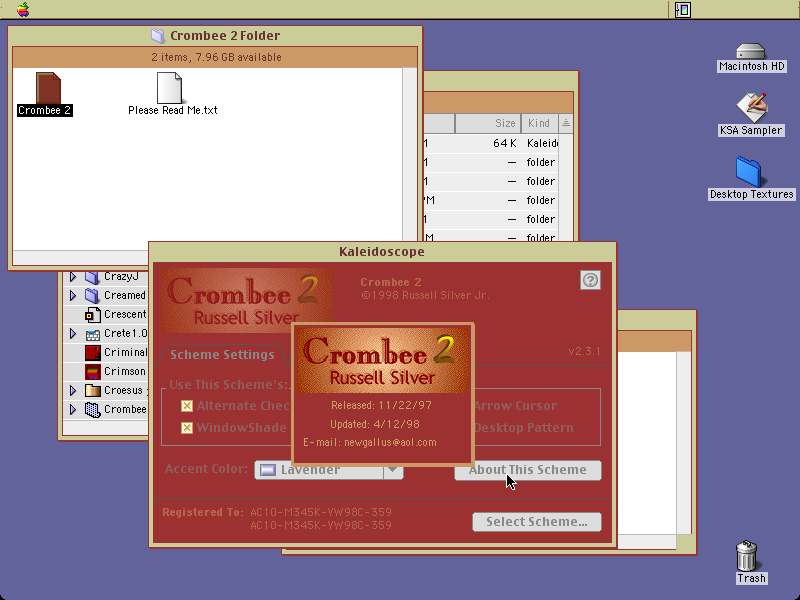
Task: Toggle sort order button in list header
Action: coord(566,123)
